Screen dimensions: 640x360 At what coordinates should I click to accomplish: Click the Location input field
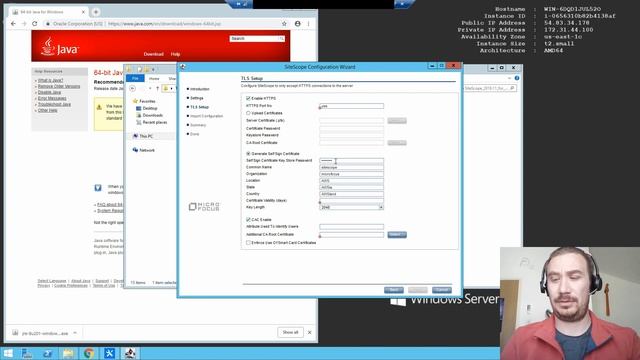[x=351, y=180]
